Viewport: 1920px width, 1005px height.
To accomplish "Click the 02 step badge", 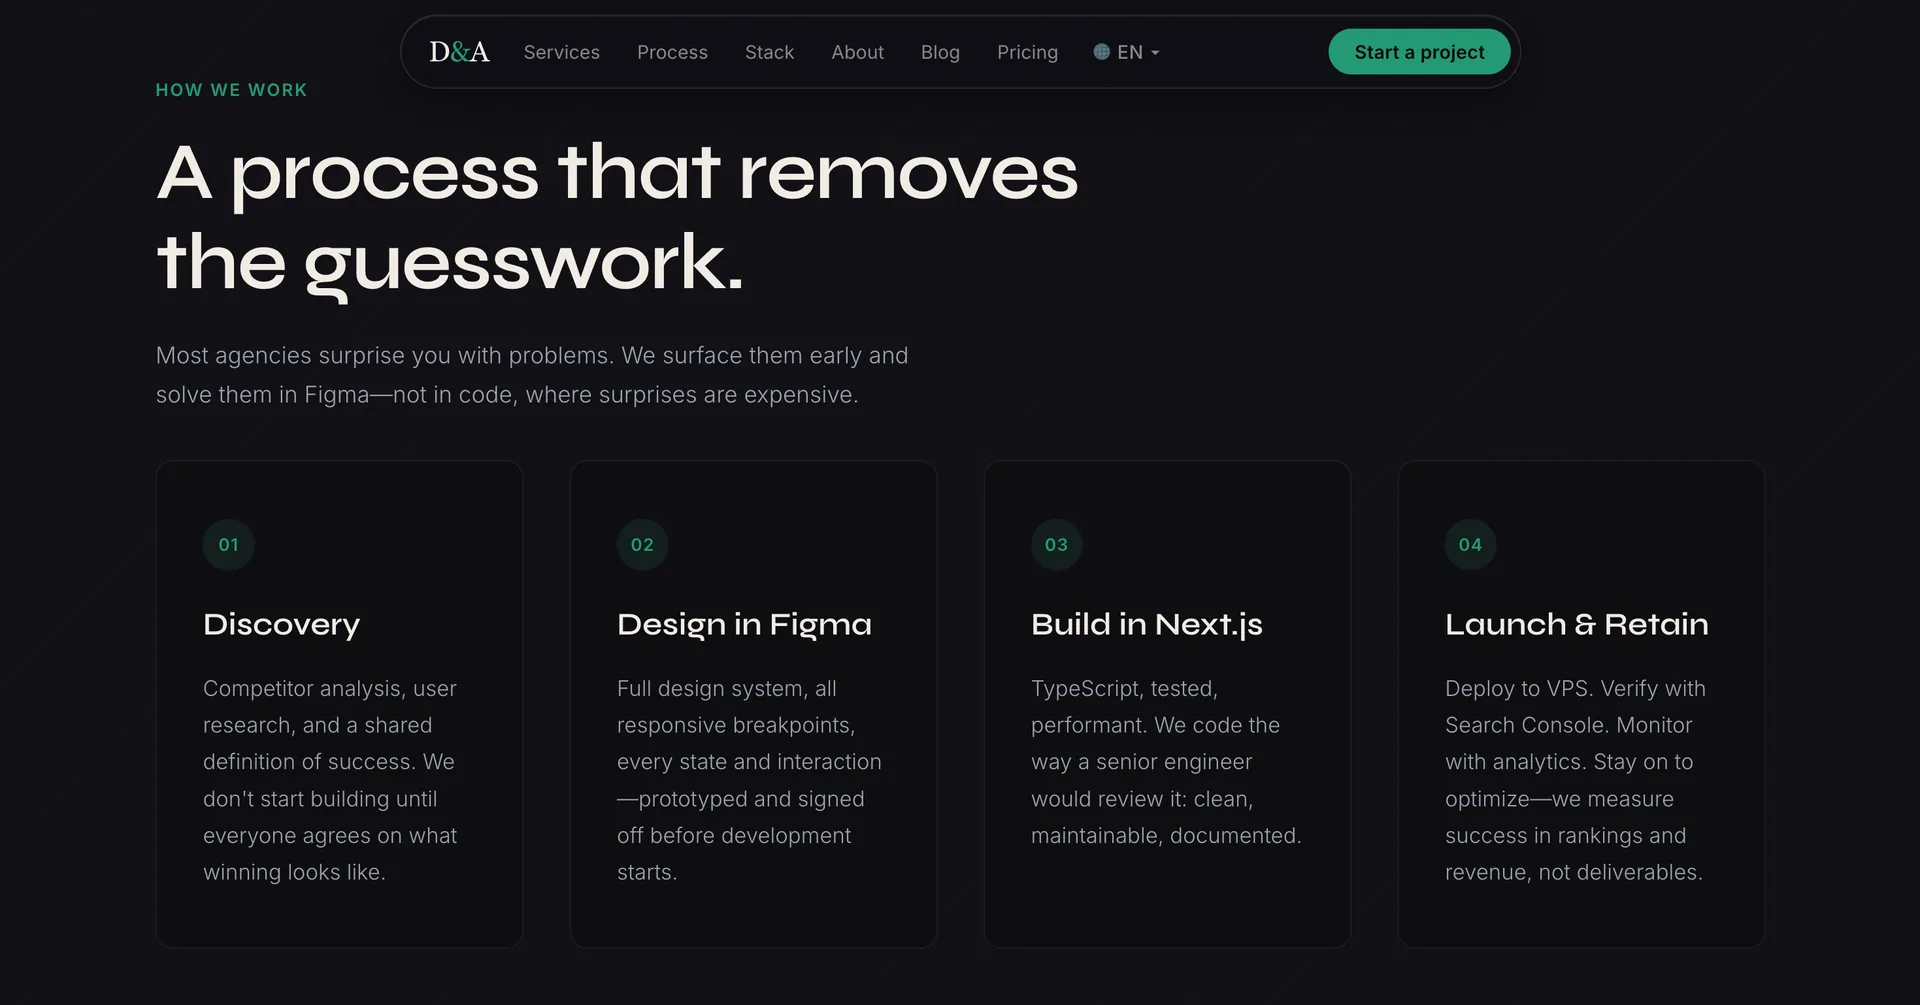I will [x=642, y=545].
